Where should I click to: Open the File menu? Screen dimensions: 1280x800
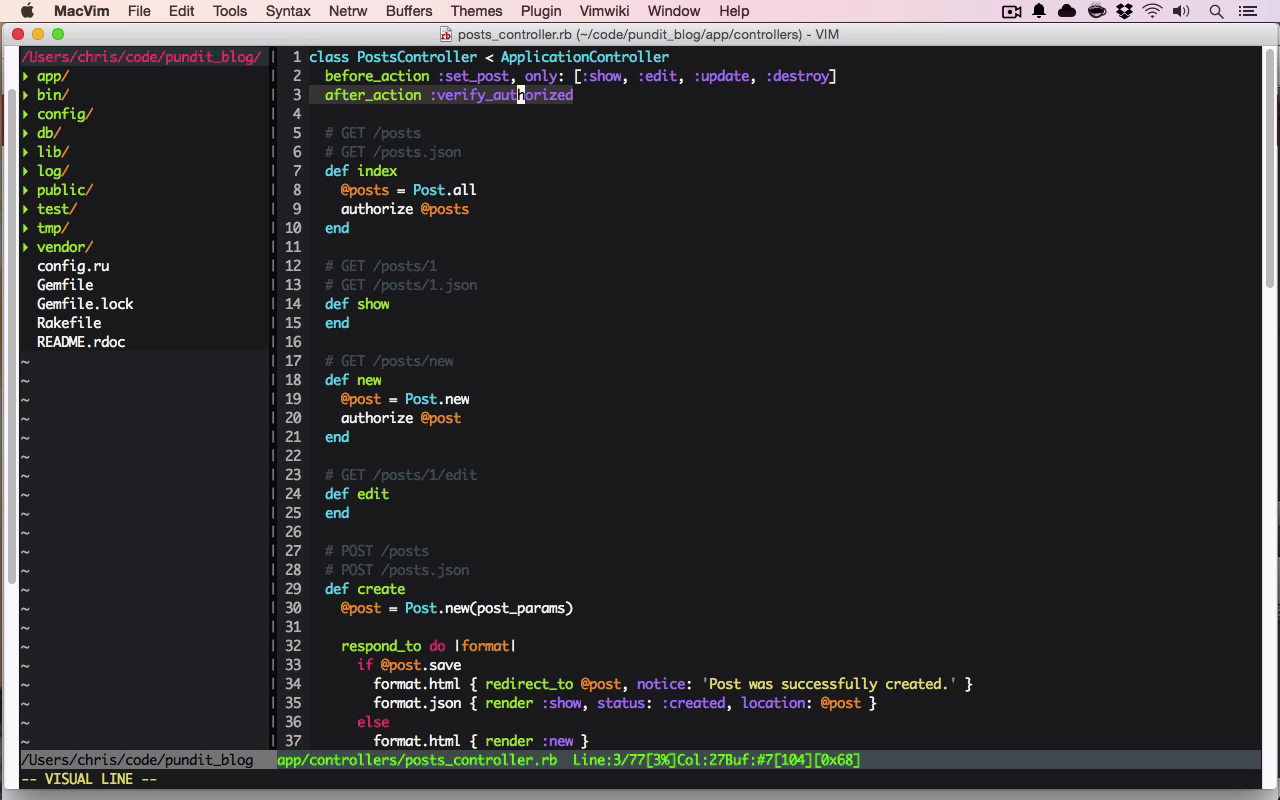139,11
